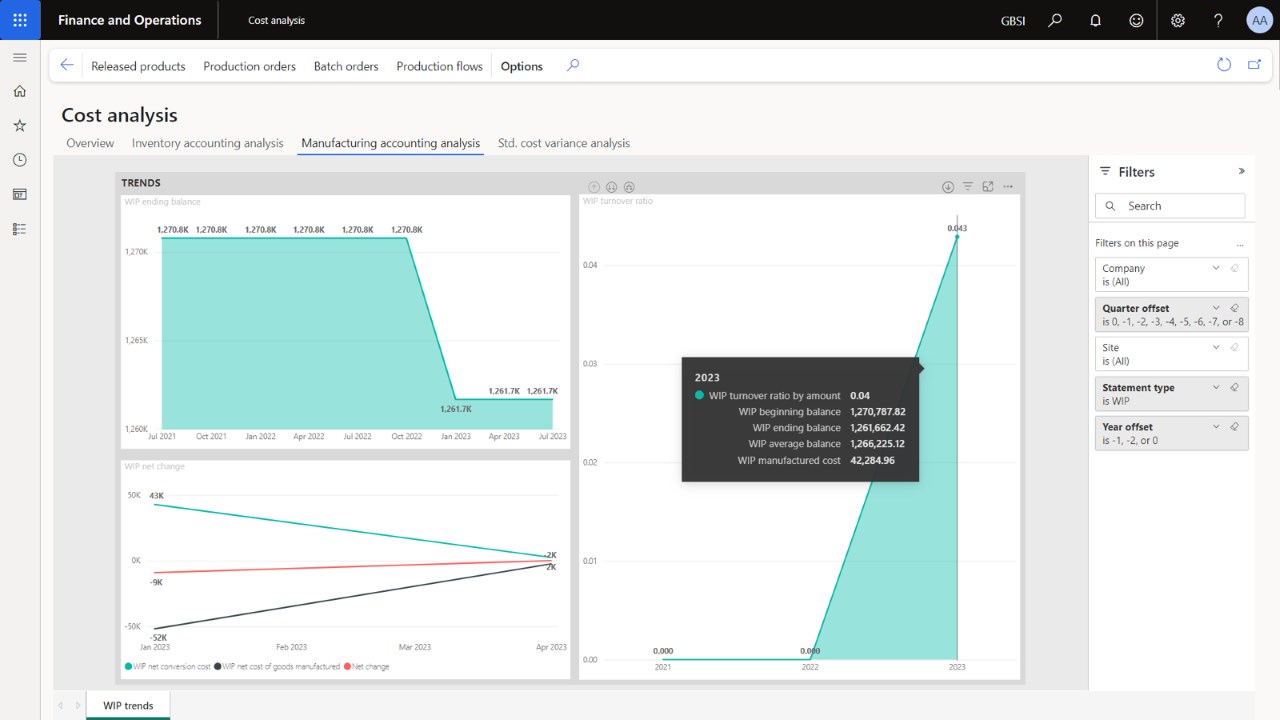The height and width of the screenshot is (720, 1280).
Task: Toggle WIP net cost of goods manufactured legend
Action: pyautogui.click(x=279, y=666)
